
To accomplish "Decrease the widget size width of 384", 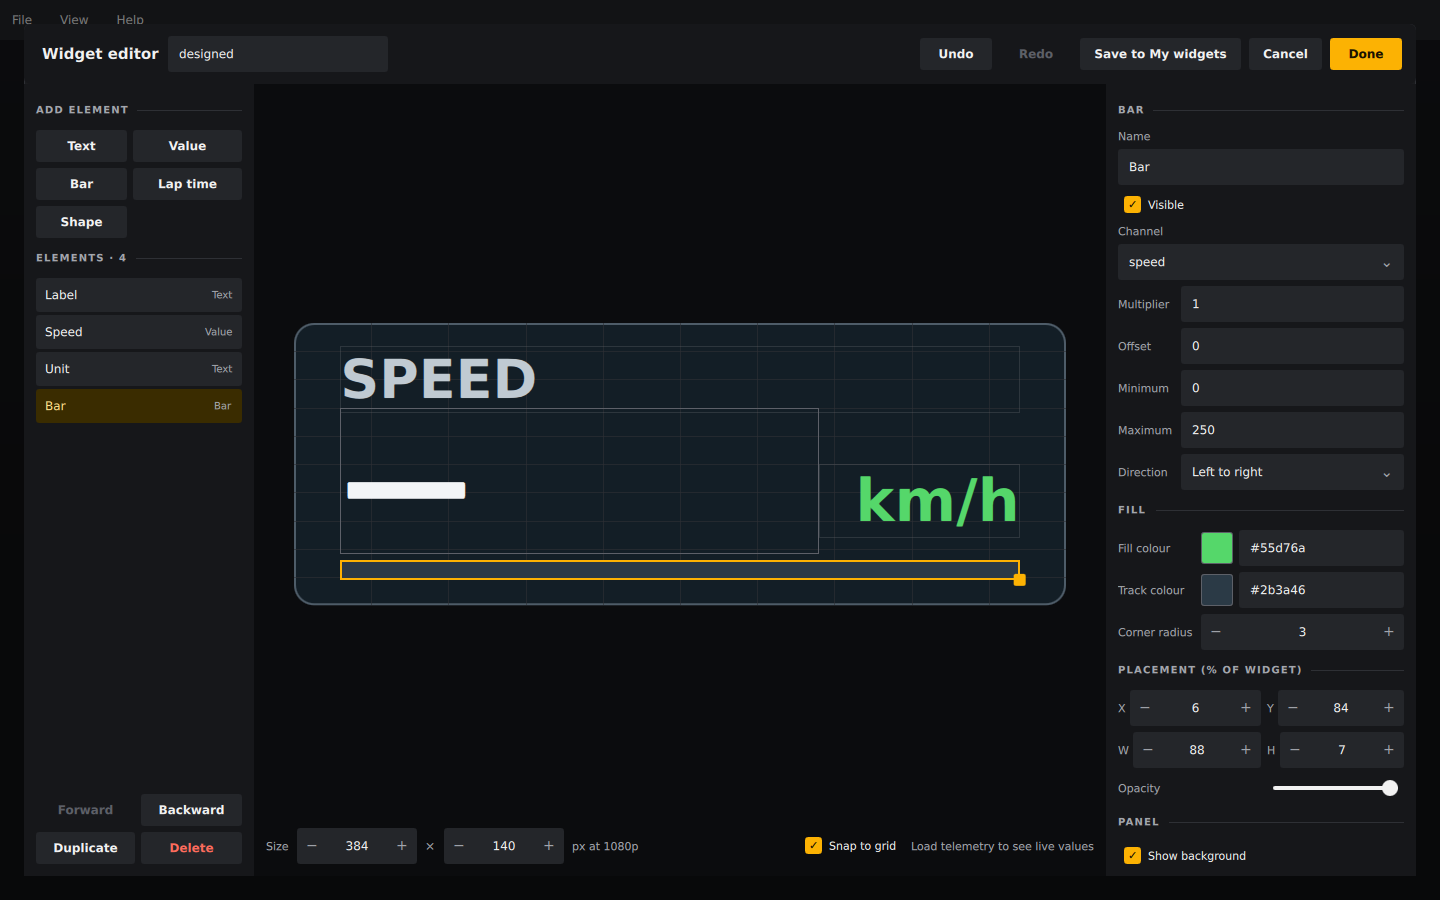I will (312, 846).
